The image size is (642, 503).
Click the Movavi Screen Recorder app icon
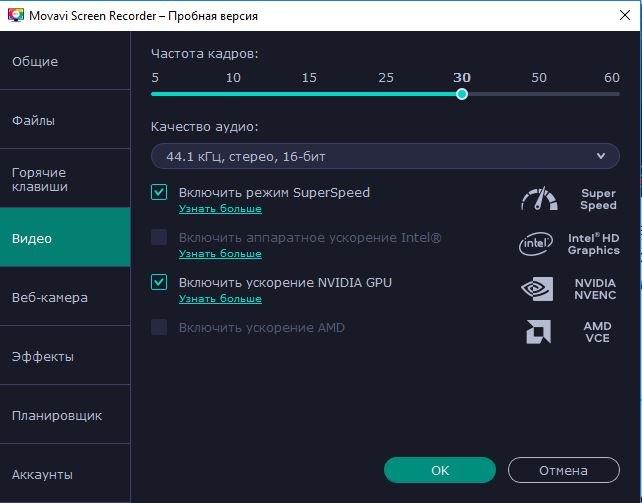[x=16, y=15]
